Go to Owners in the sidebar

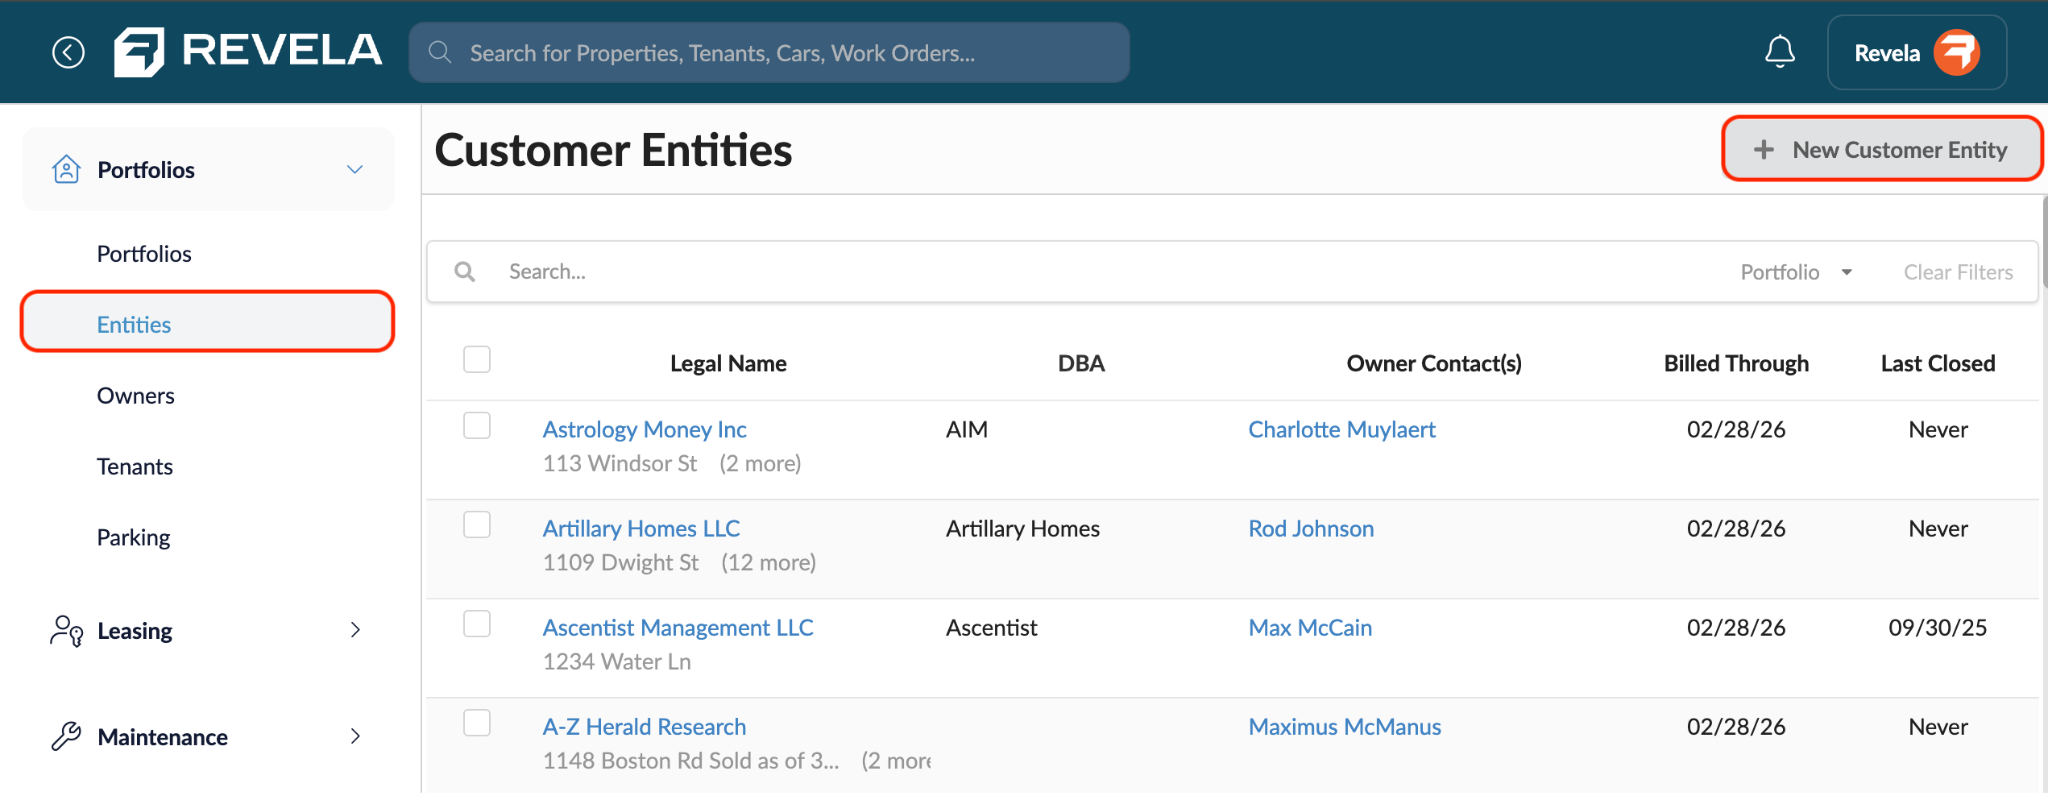click(x=136, y=396)
